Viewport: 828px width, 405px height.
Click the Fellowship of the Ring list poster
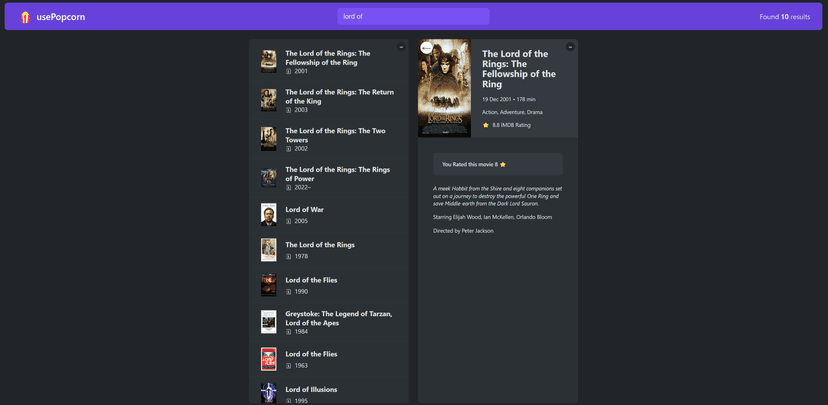[268, 62]
